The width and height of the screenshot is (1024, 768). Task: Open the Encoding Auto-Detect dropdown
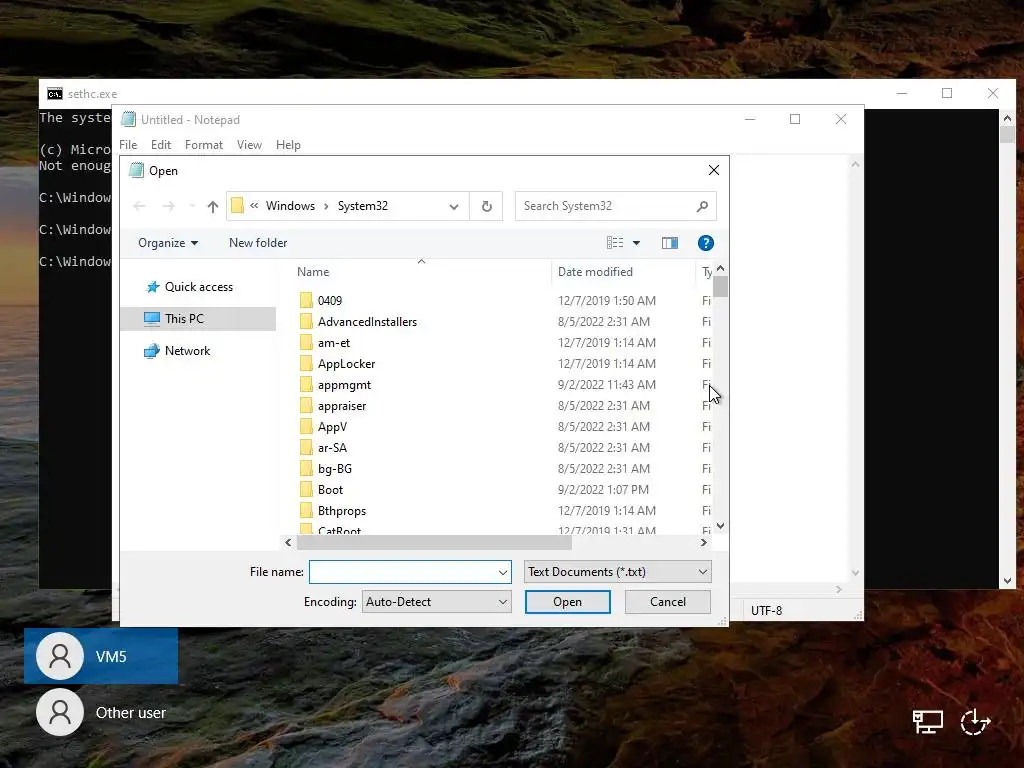click(436, 602)
